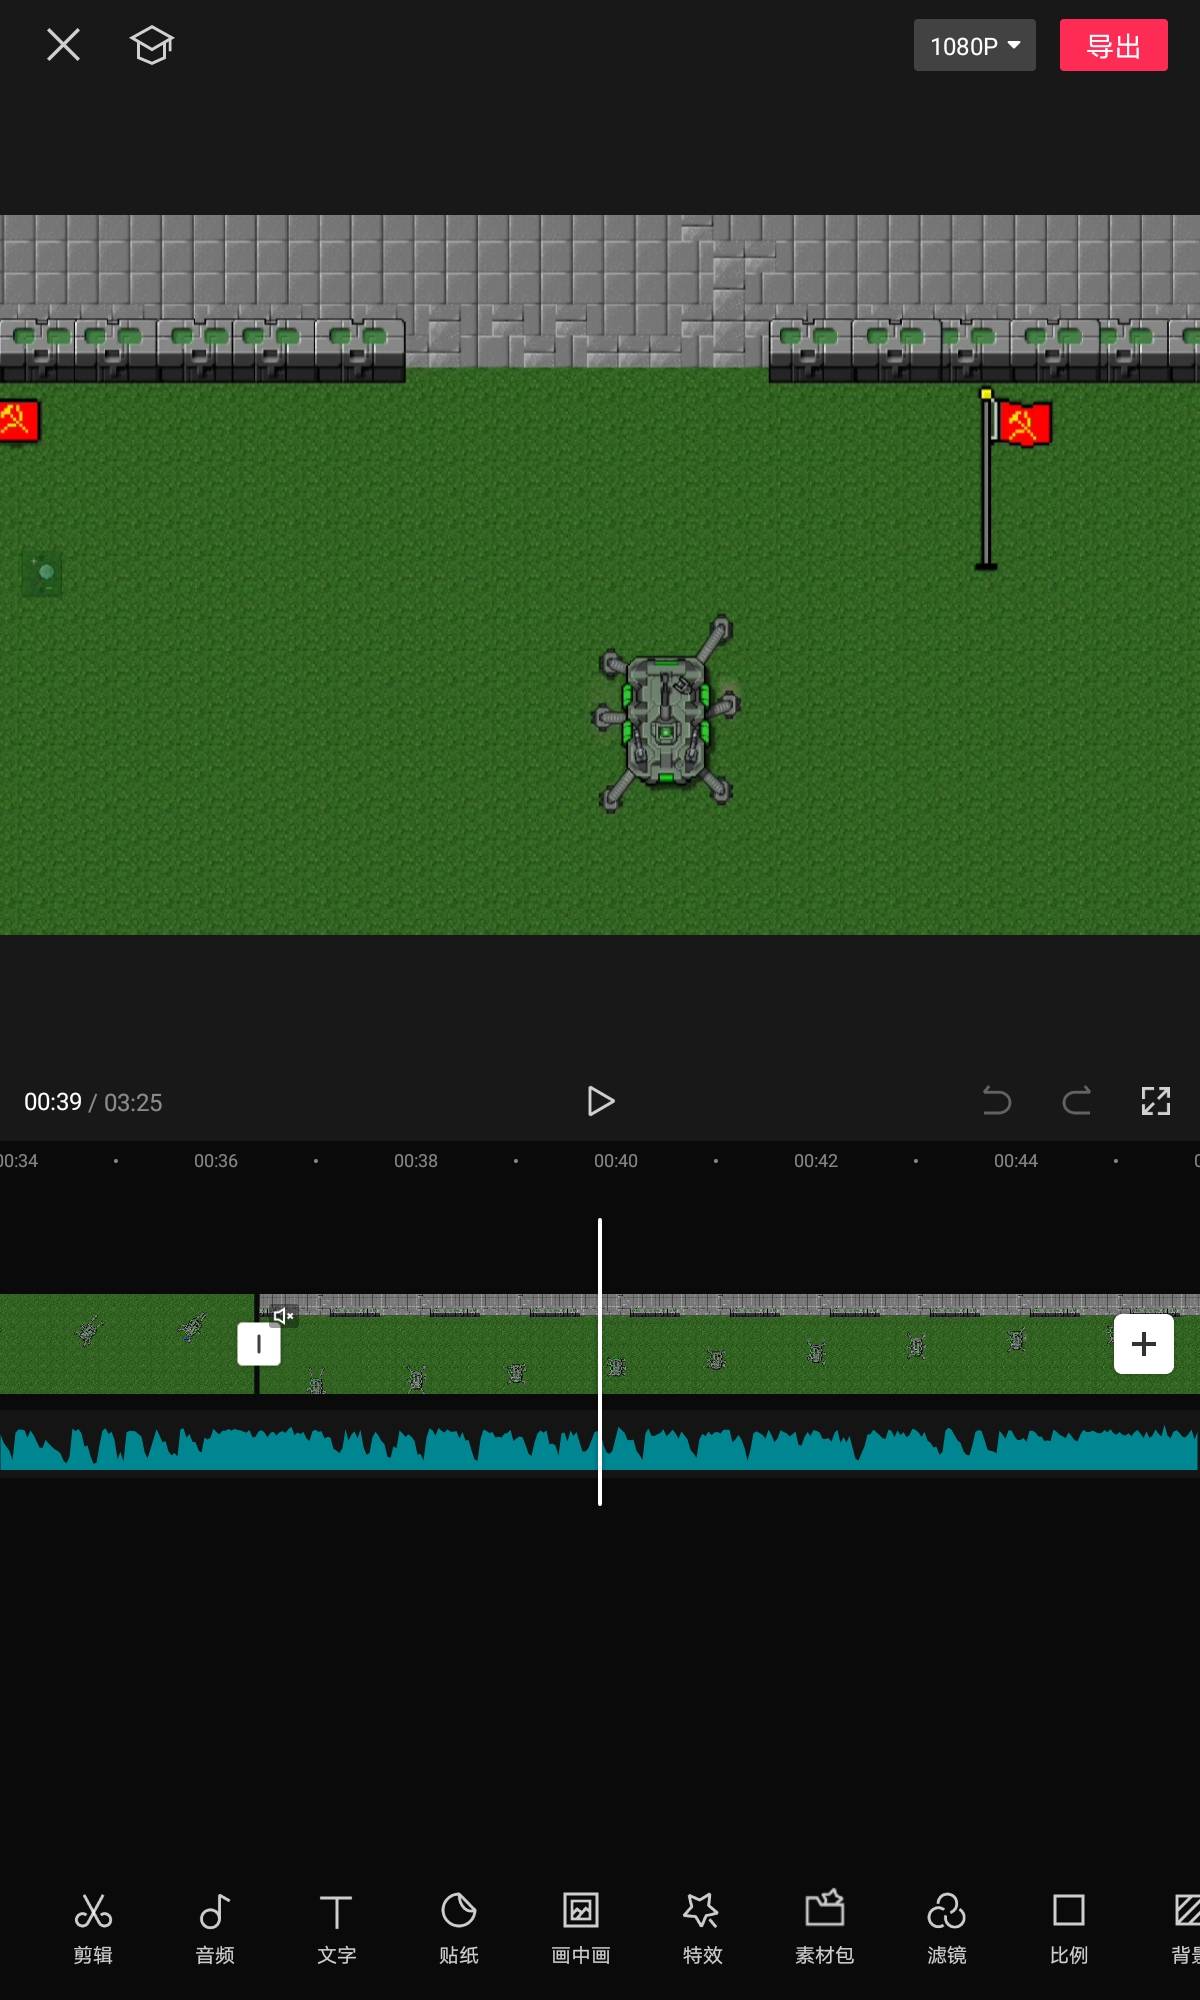Click the transition marker between clips
Screen dimensions: 1200x2000
[258, 1344]
